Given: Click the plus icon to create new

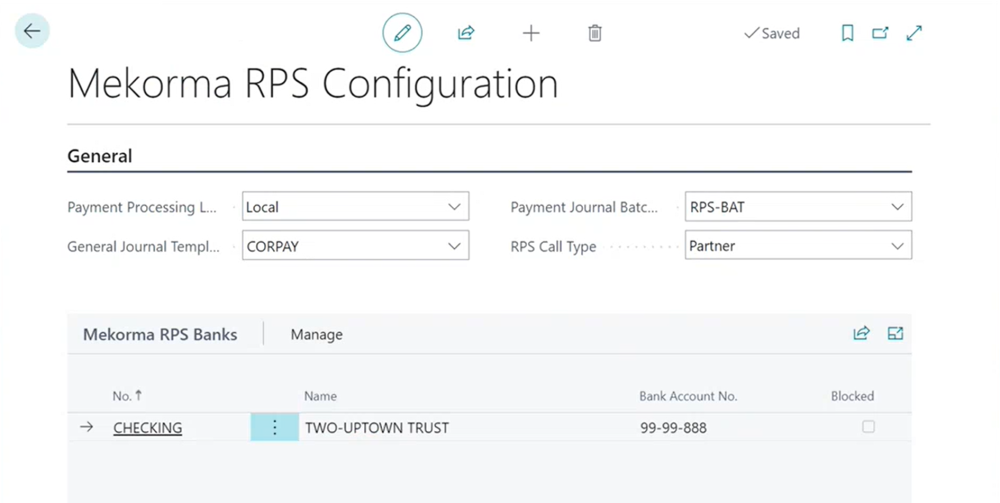Looking at the screenshot, I should [x=531, y=33].
